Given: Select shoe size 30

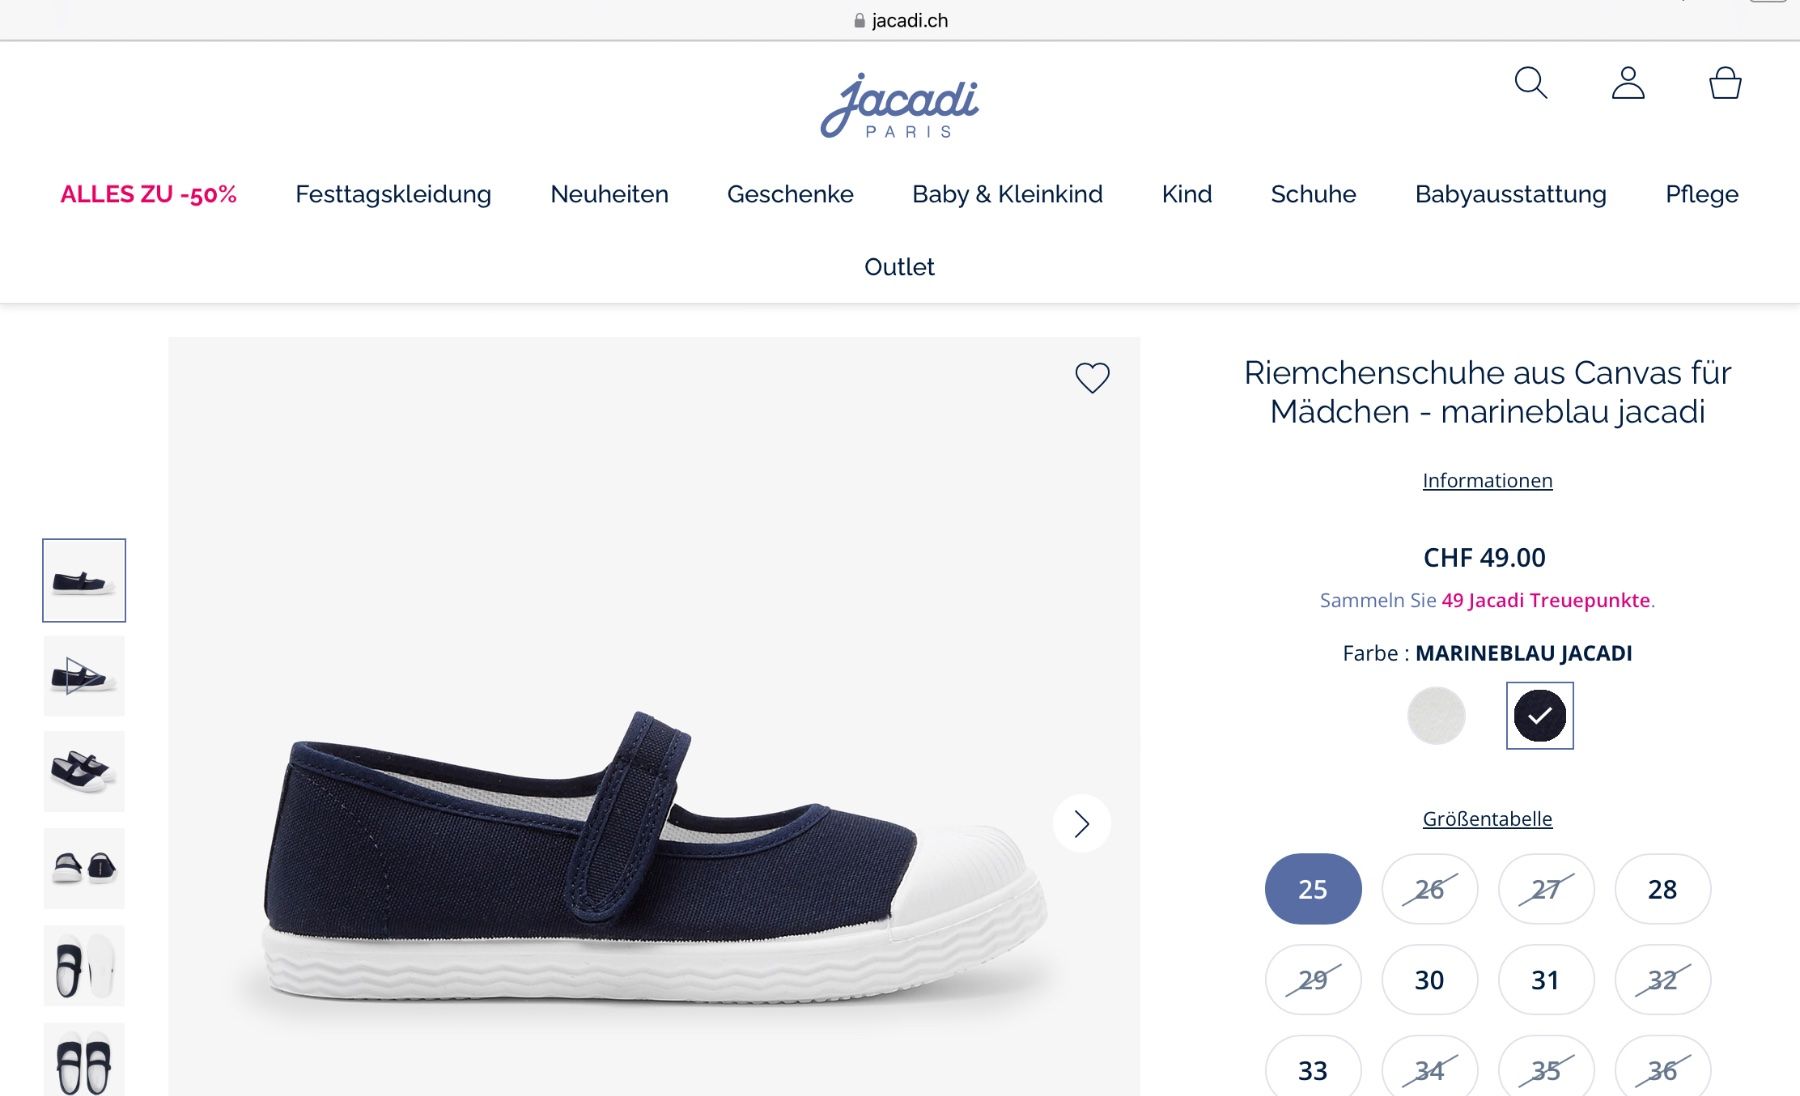Looking at the screenshot, I should pos(1429,980).
